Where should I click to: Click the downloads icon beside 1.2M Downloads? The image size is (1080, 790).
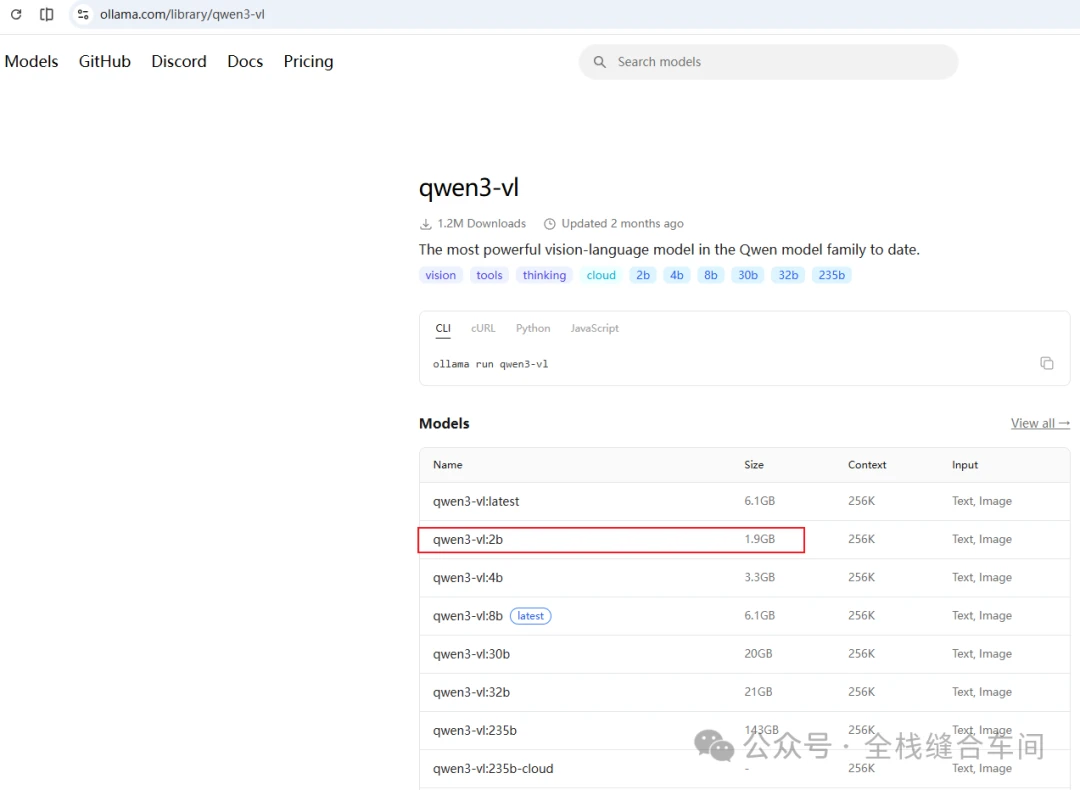click(x=426, y=224)
